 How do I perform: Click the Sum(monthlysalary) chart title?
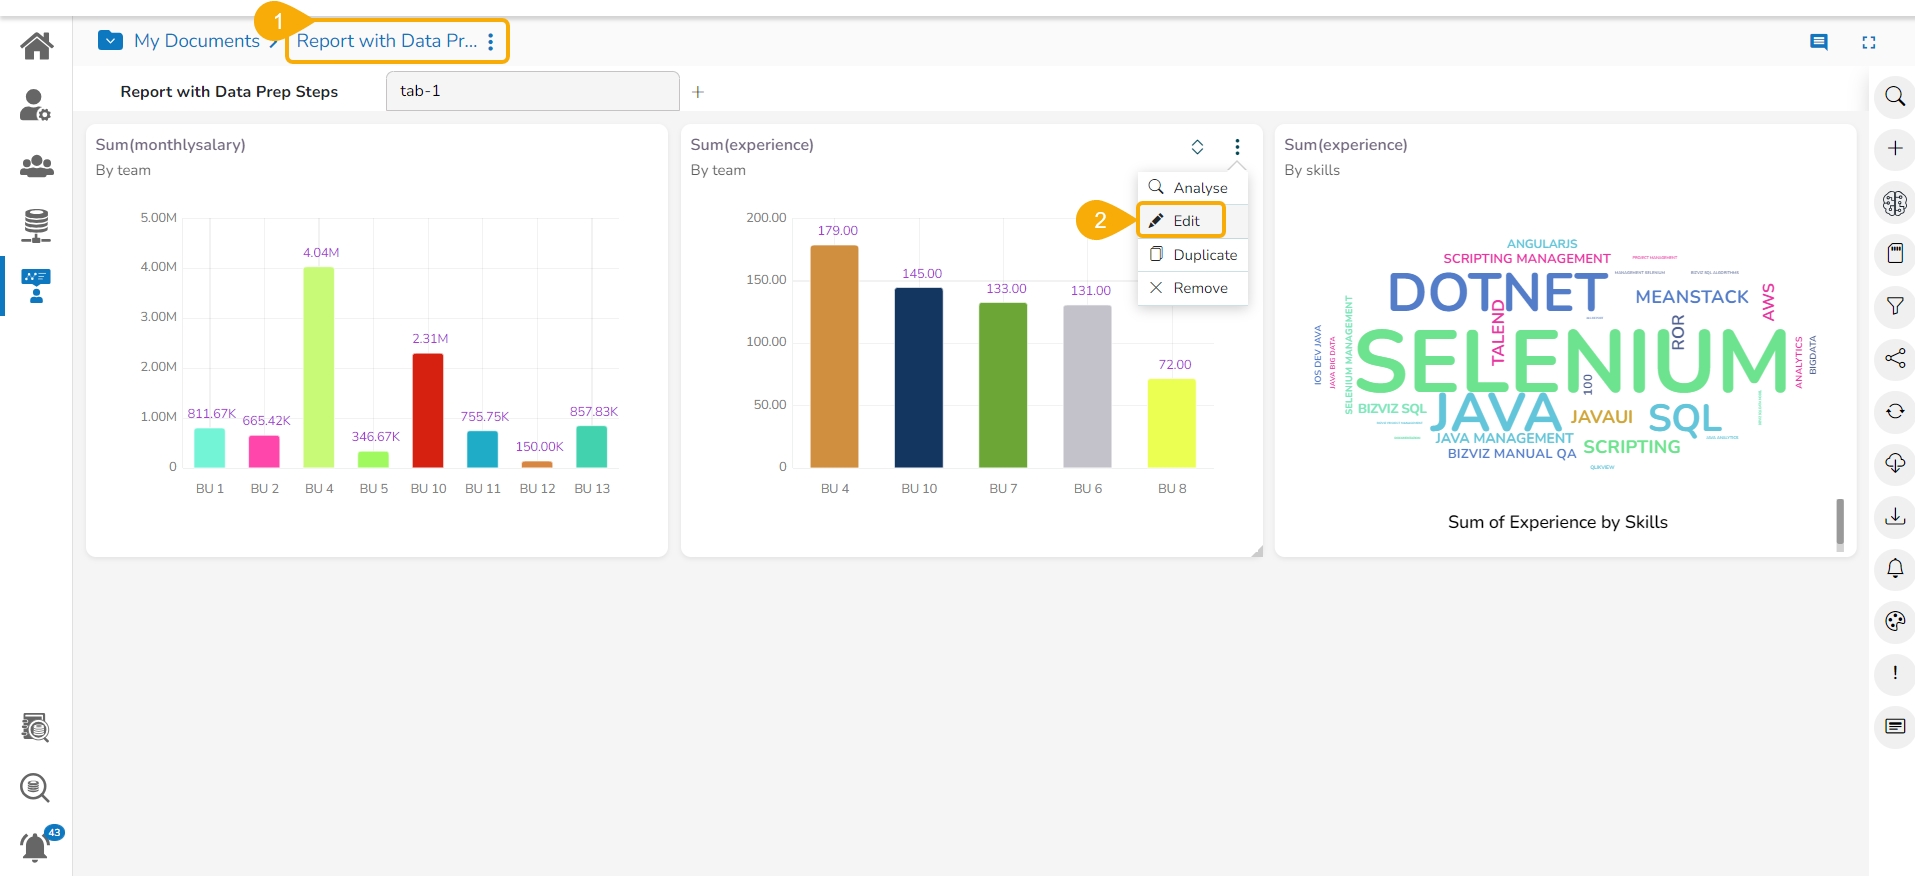171,145
